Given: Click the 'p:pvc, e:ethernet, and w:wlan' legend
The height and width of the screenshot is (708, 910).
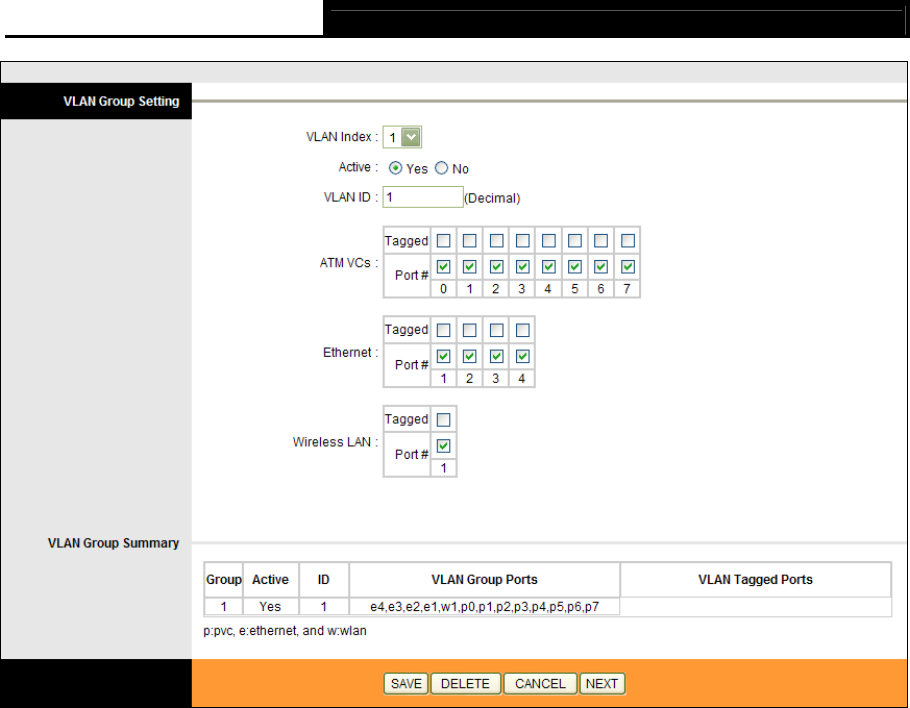Looking at the screenshot, I should point(285,631).
